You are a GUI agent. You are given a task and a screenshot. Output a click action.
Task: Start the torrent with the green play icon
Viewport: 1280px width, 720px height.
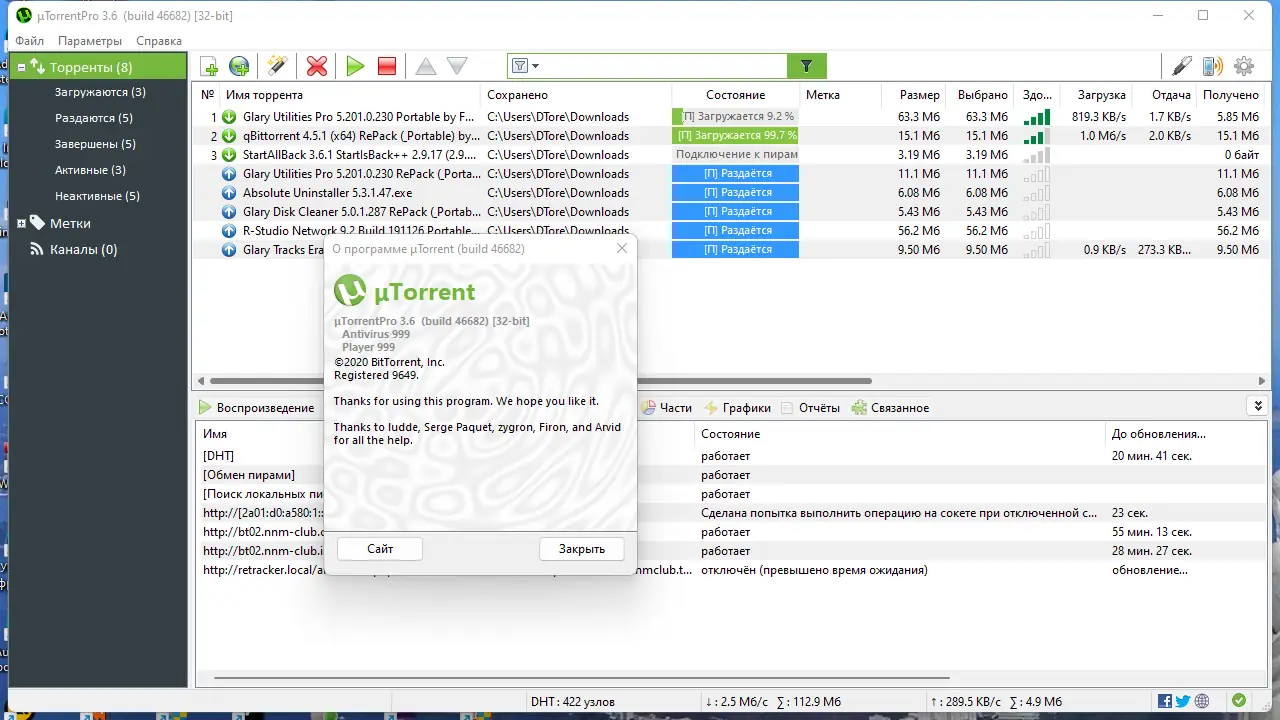click(x=355, y=67)
